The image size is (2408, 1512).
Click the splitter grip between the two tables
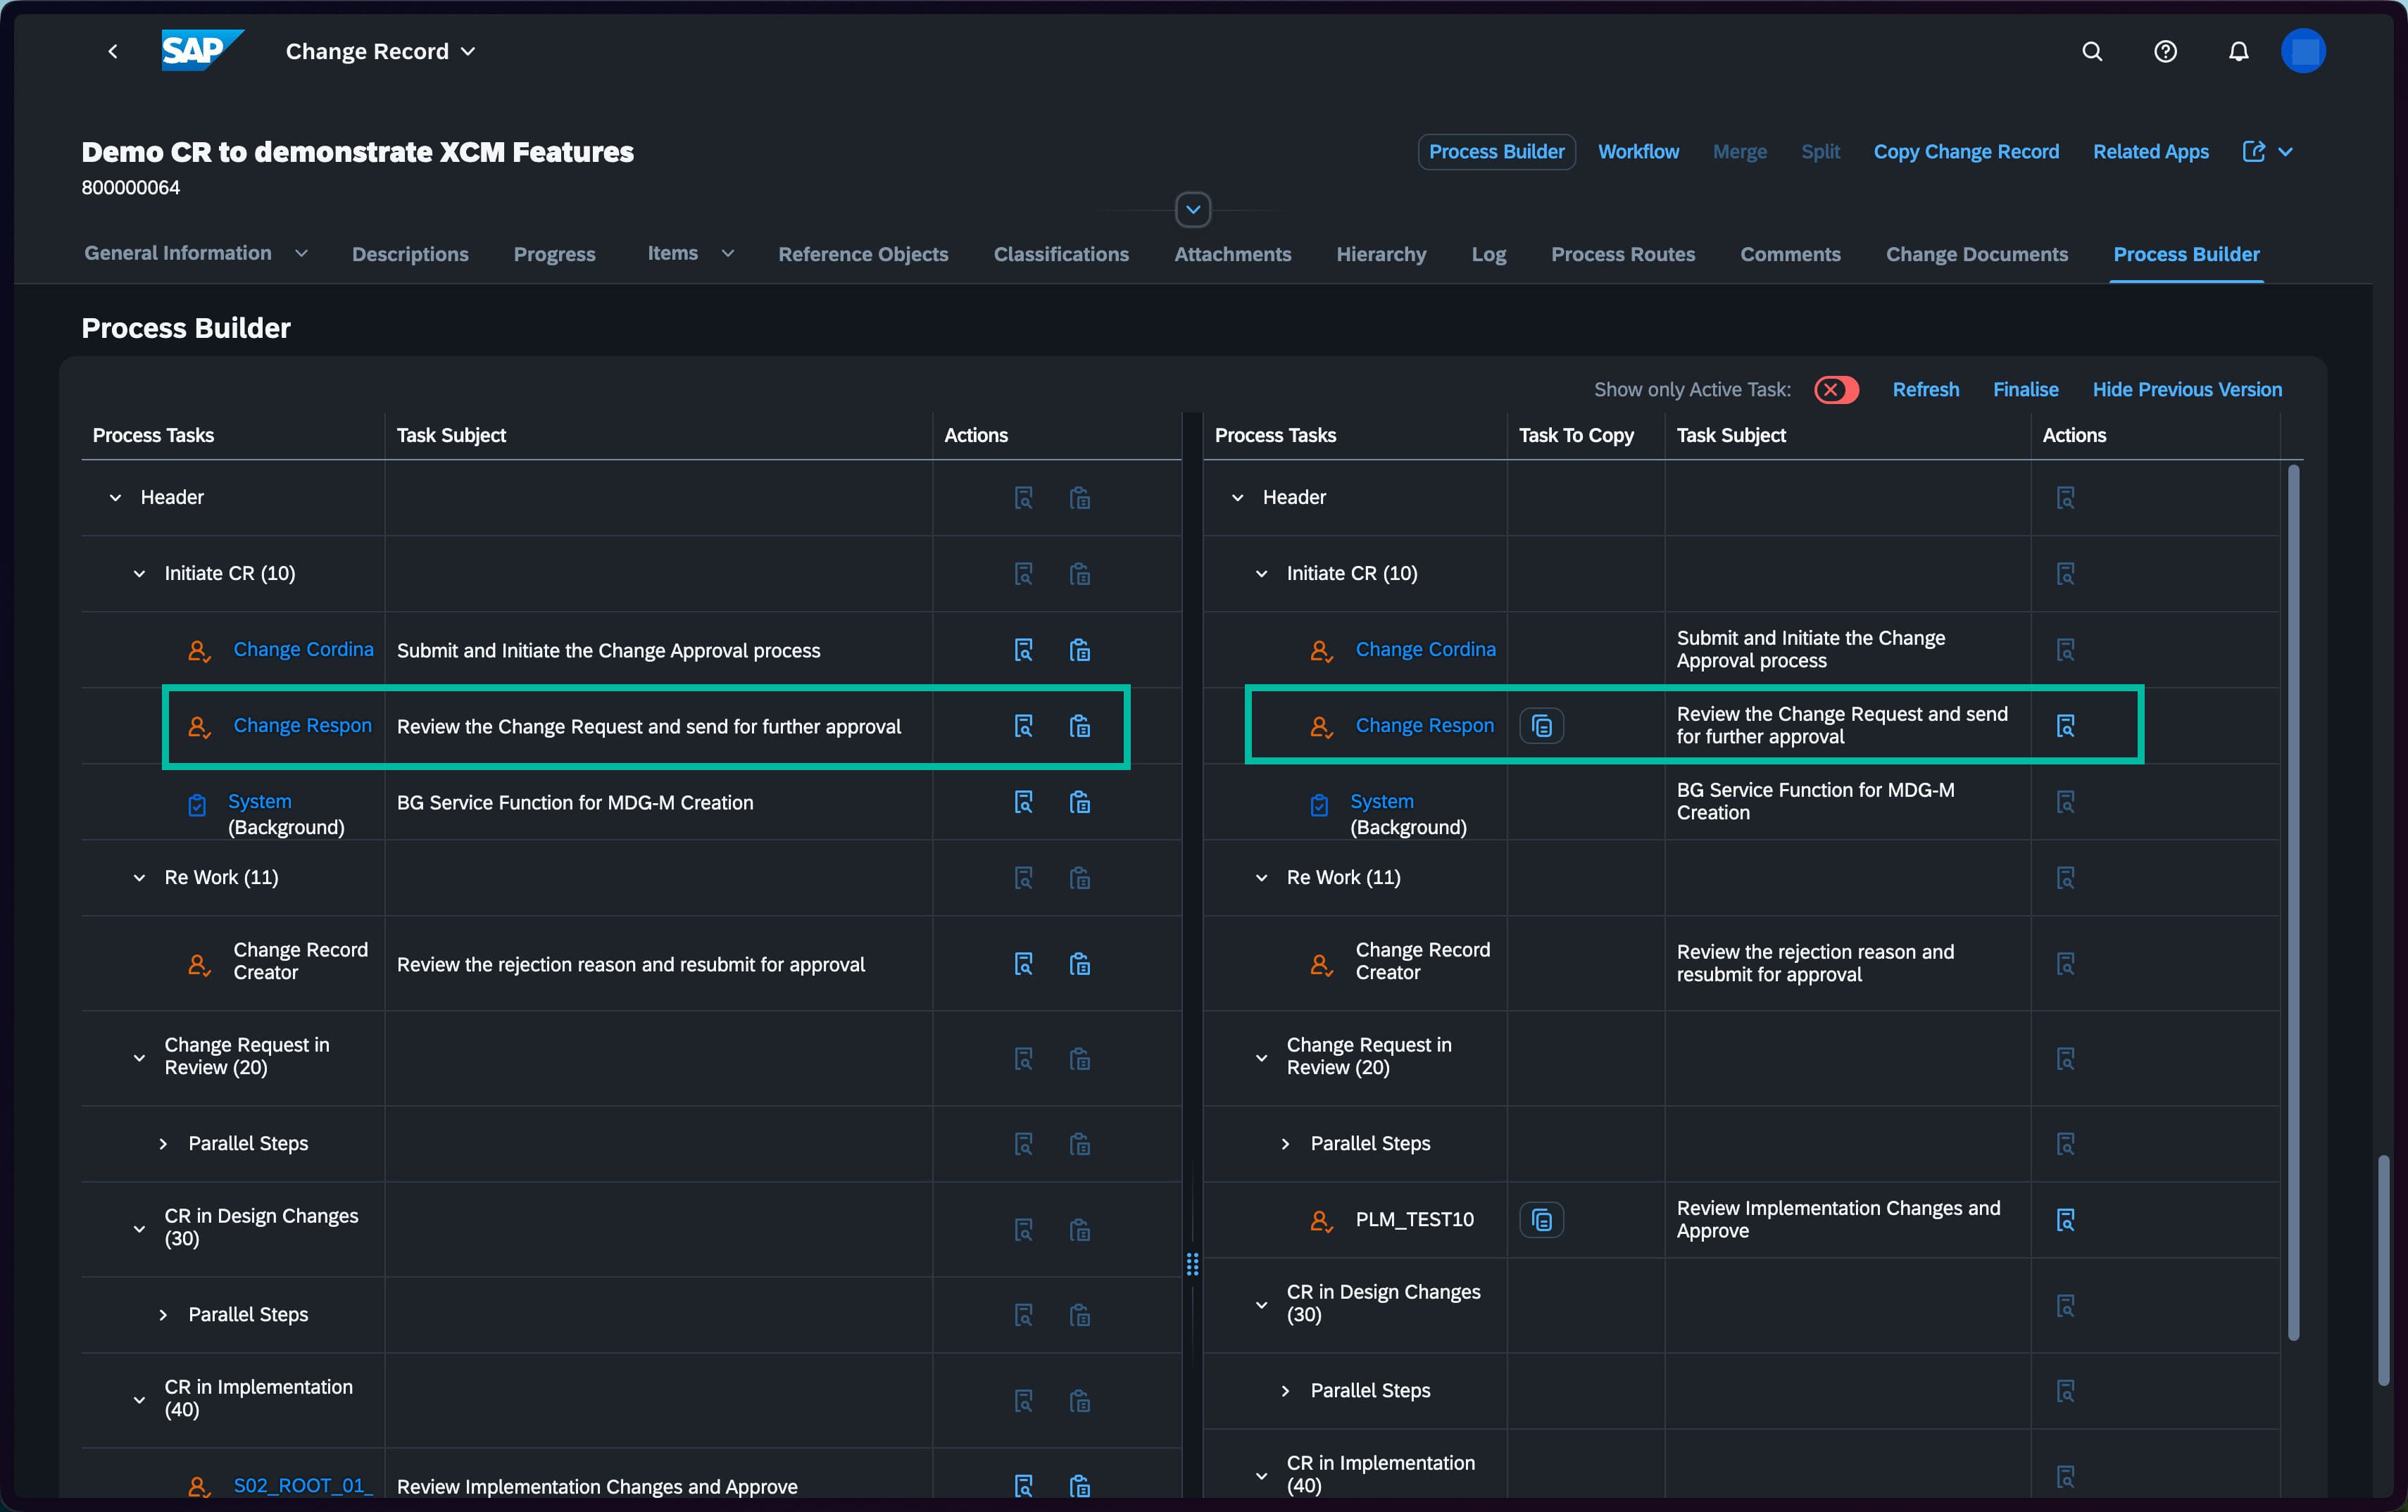click(1192, 1265)
